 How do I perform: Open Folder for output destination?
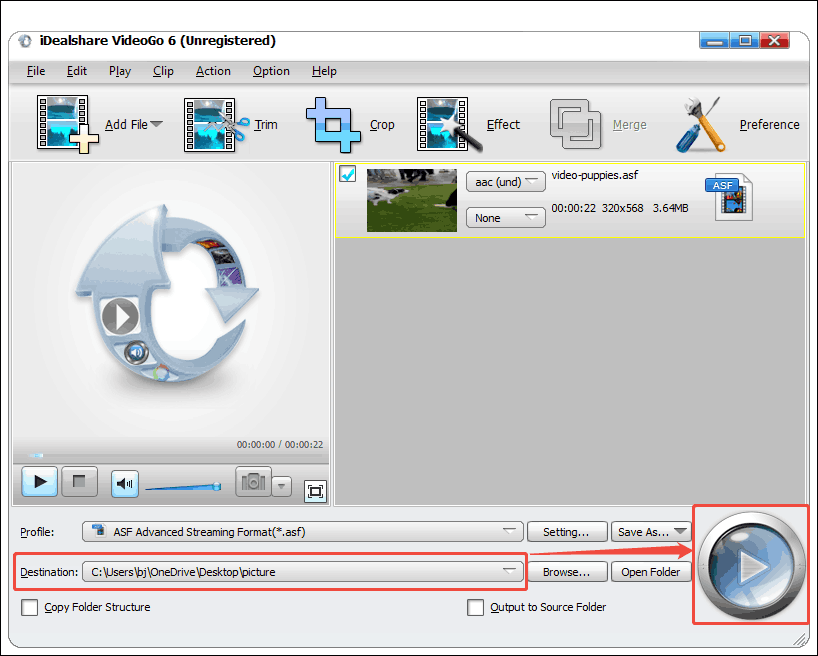coord(651,571)
